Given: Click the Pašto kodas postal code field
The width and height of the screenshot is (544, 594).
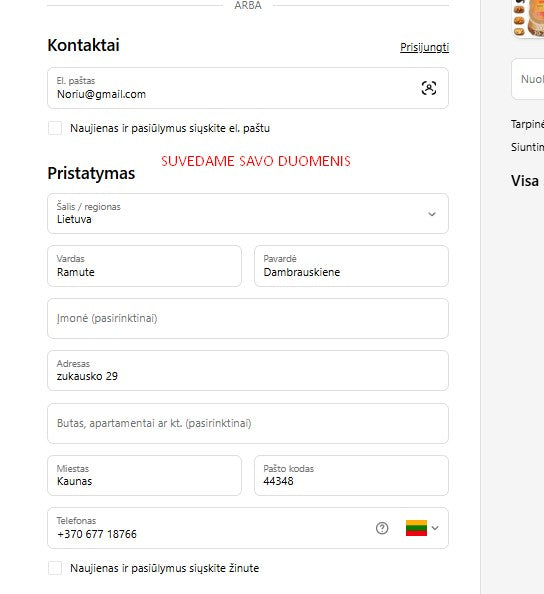Looking at the screenshot, I should (351, 475).
